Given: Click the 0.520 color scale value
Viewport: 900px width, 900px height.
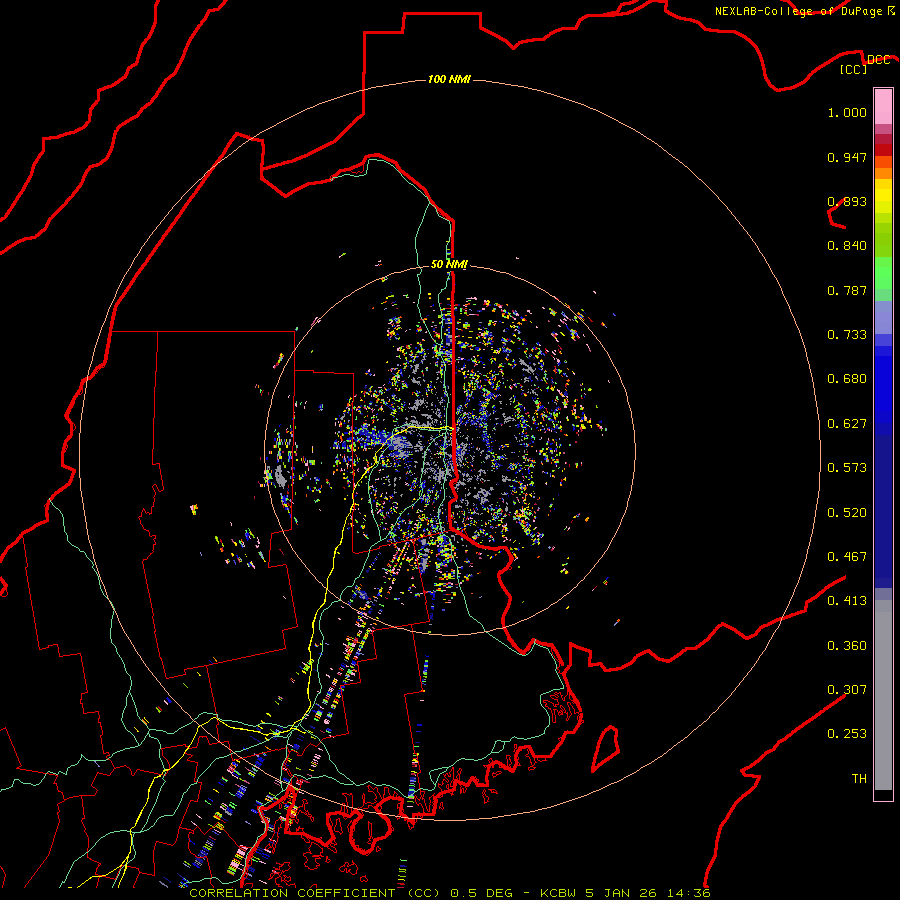Looking at the screenshot, I should point(847,513).
